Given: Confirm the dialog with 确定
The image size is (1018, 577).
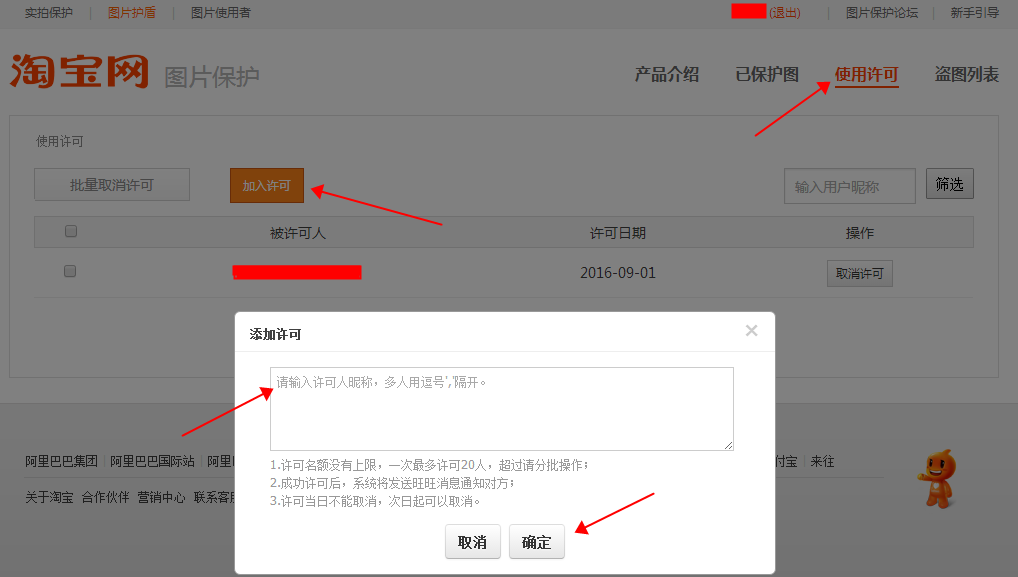Looking at the screenshot, I should click(x=536, y=541).
